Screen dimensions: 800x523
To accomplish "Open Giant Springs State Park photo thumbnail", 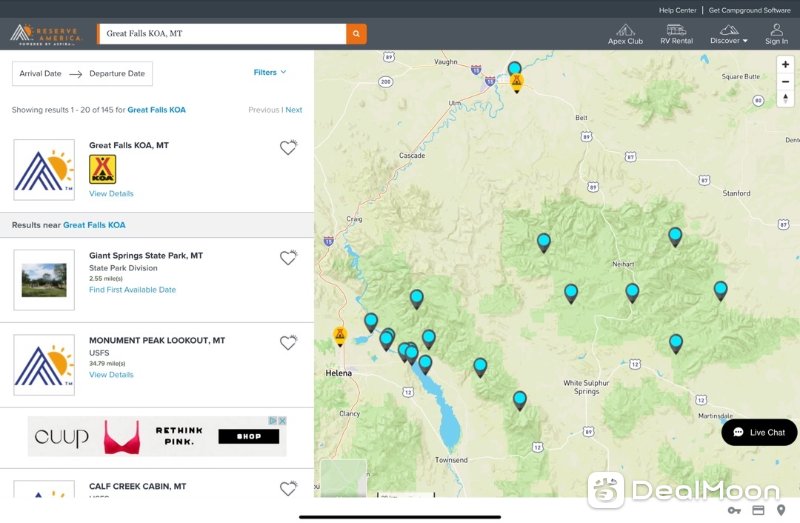I will (x=44, y=280).
